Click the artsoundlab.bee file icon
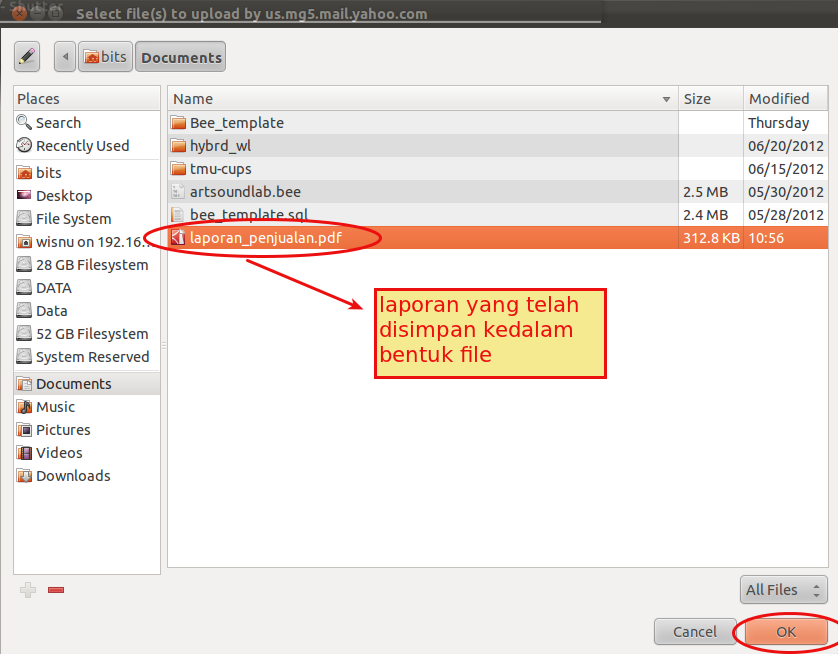Viewport: 838px width, 654px height. tap(178, 191)
